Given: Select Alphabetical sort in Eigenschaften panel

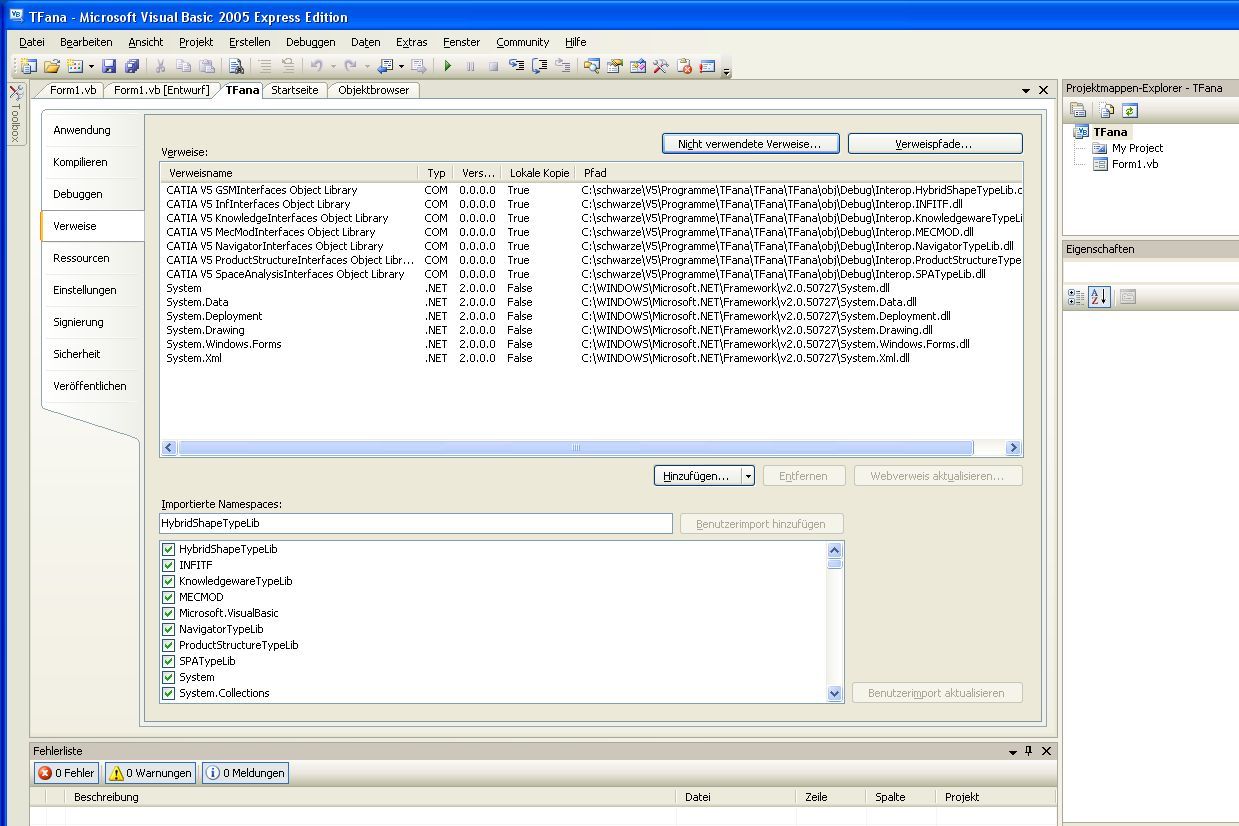Looking at the screenshot, I should (1099, 297).
